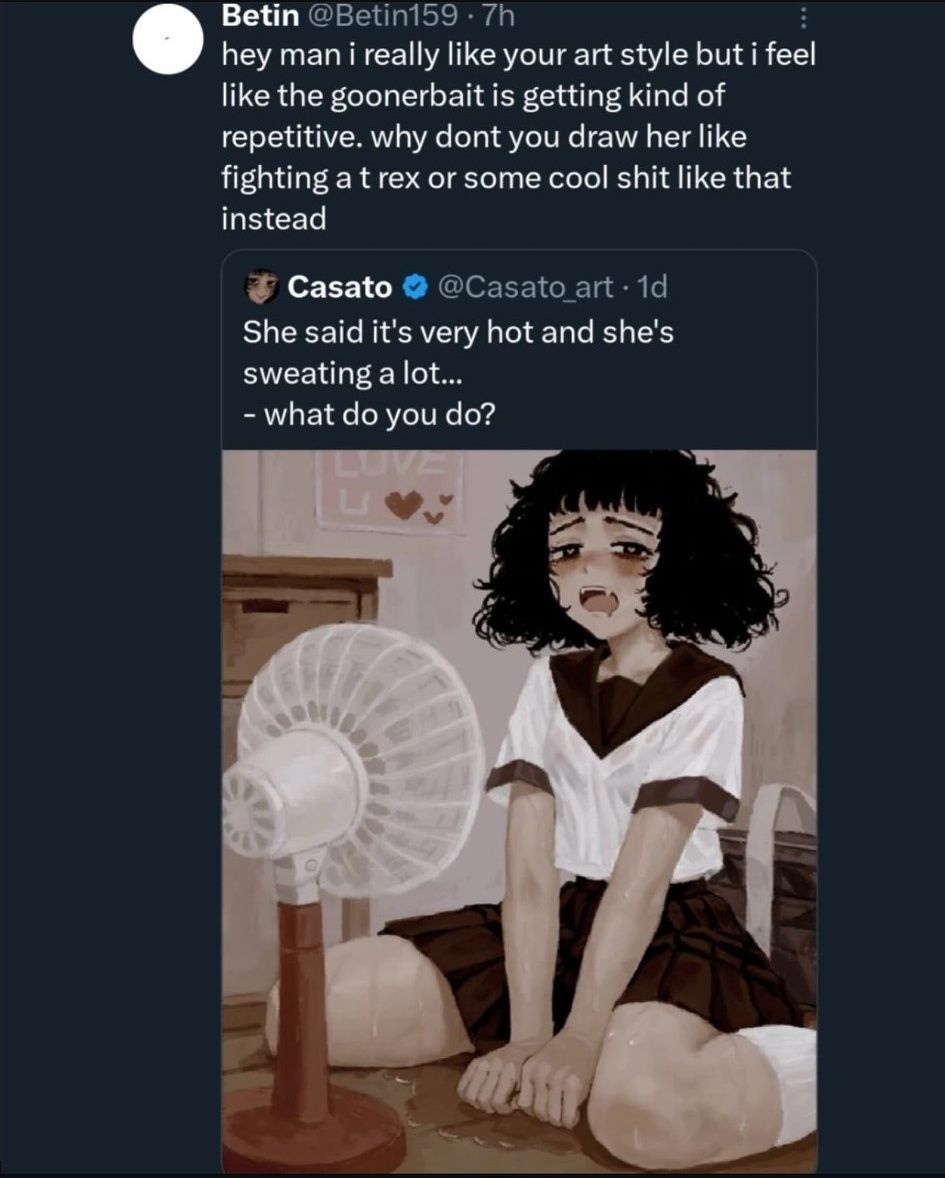Open the quoted tweet card header

455,287
